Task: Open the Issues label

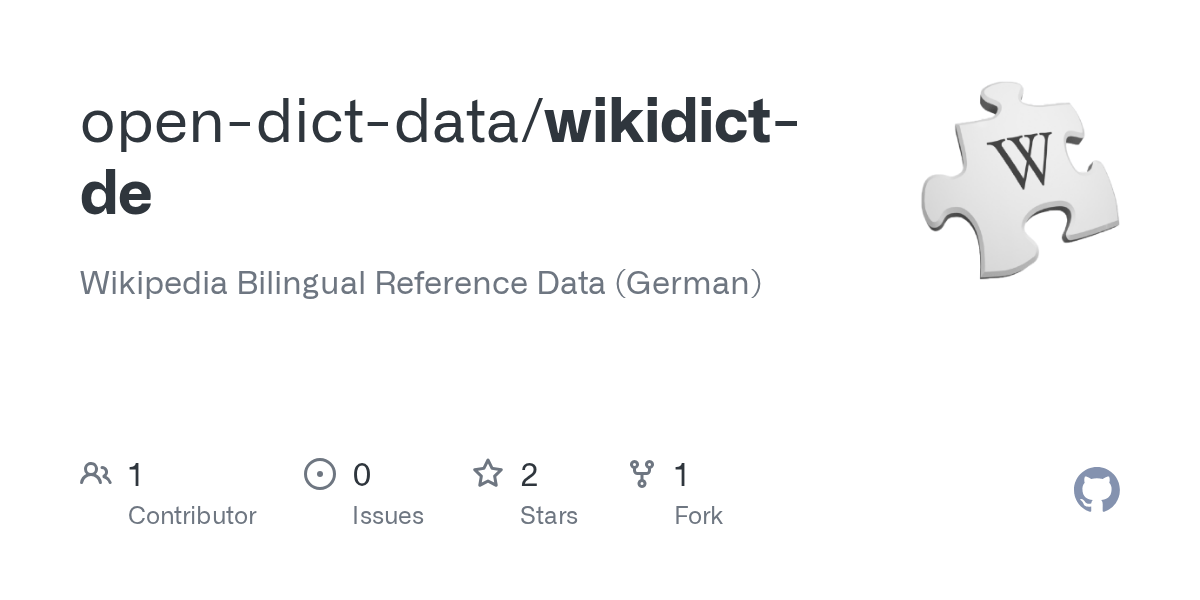Action: click(x=388, y=516)
